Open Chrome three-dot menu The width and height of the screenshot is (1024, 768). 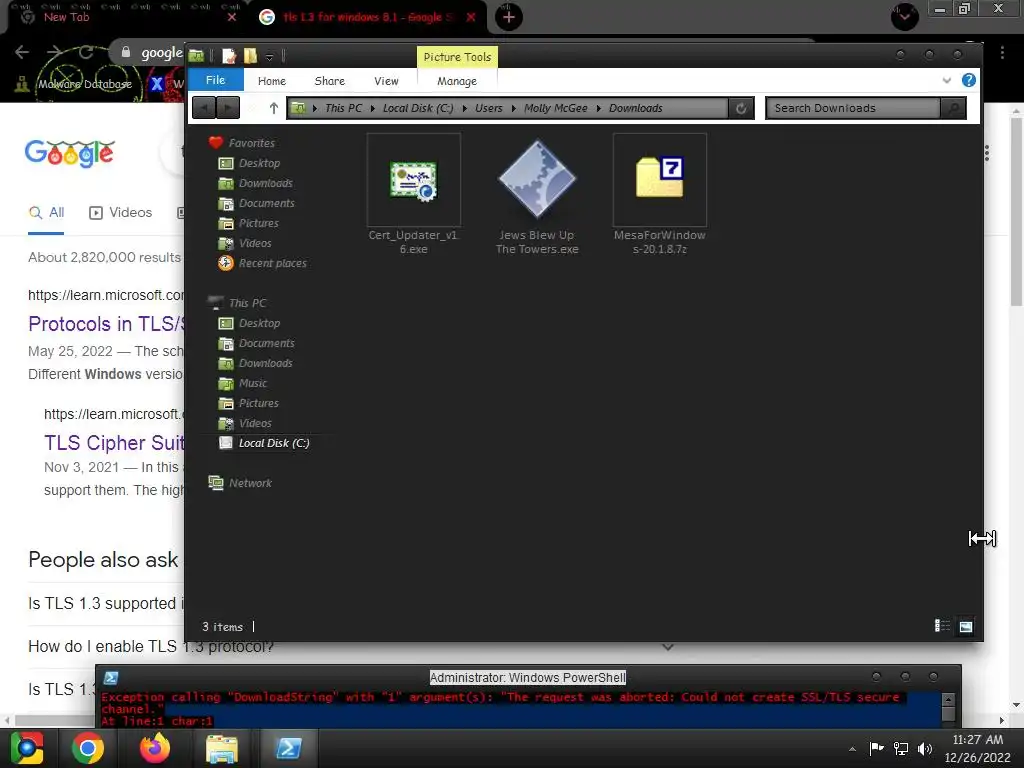pos(1002,52)
